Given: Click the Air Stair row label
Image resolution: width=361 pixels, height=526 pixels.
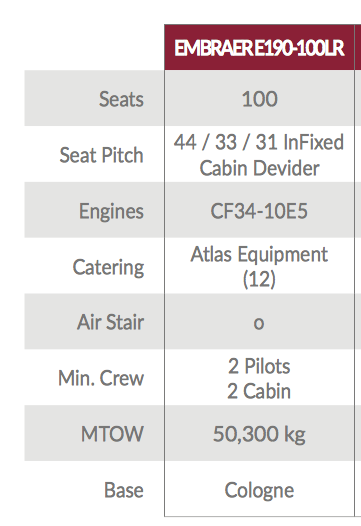Looking at the screenshot, I should pos(110,322).
